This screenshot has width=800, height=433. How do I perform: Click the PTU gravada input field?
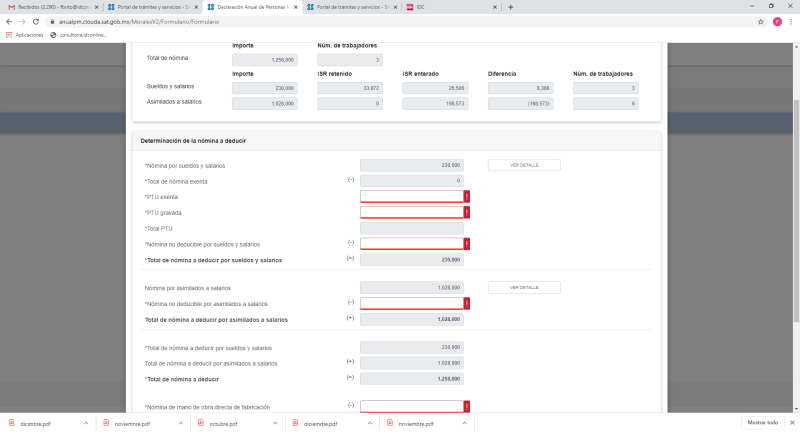(x=412, y=212)
